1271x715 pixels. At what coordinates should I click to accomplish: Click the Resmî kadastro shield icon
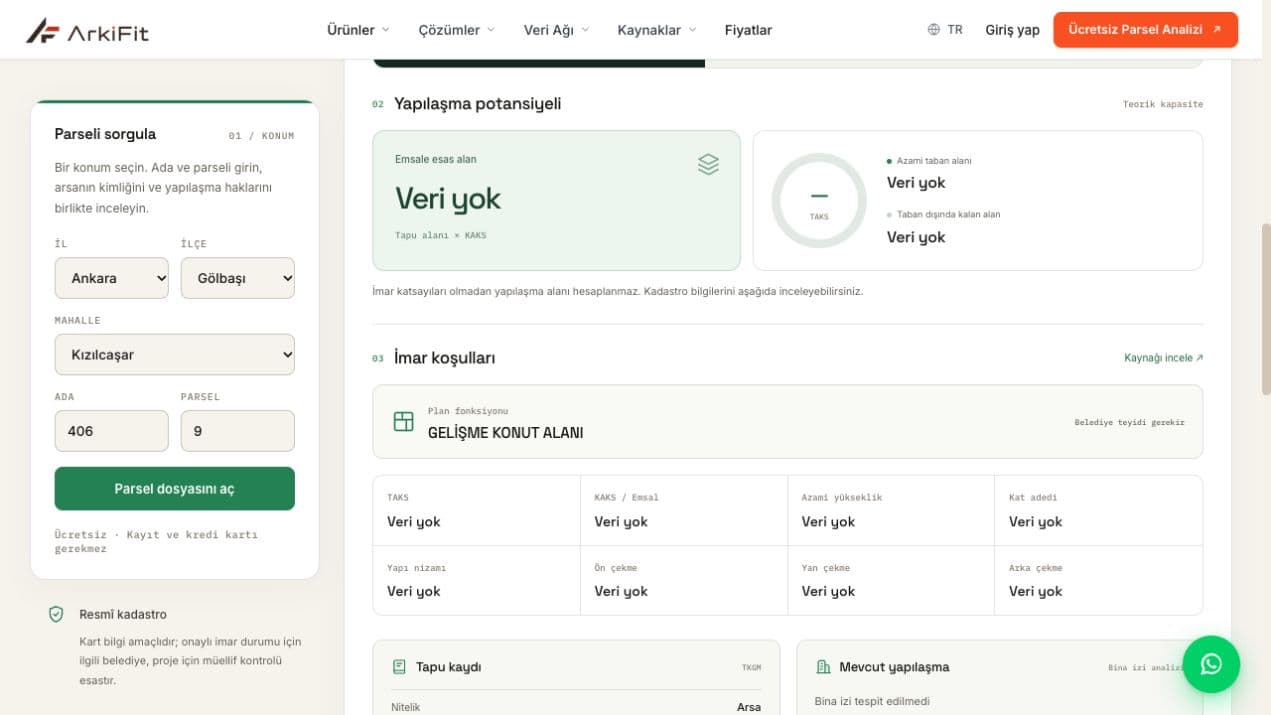(56, 614)
